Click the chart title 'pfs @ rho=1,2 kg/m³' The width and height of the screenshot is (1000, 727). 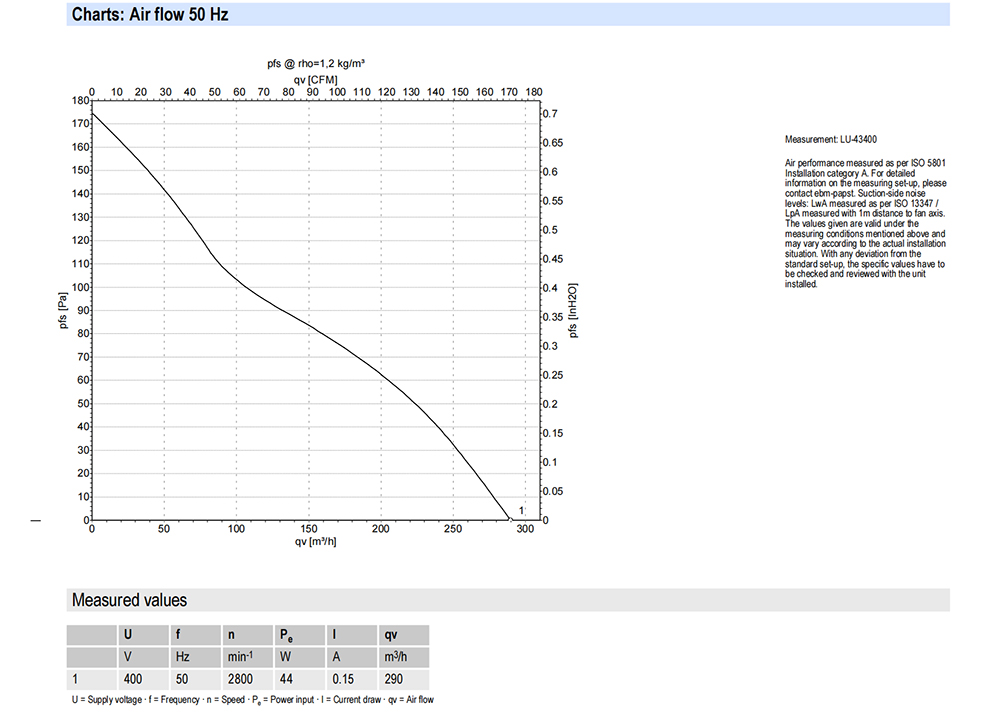coord(316,64)
